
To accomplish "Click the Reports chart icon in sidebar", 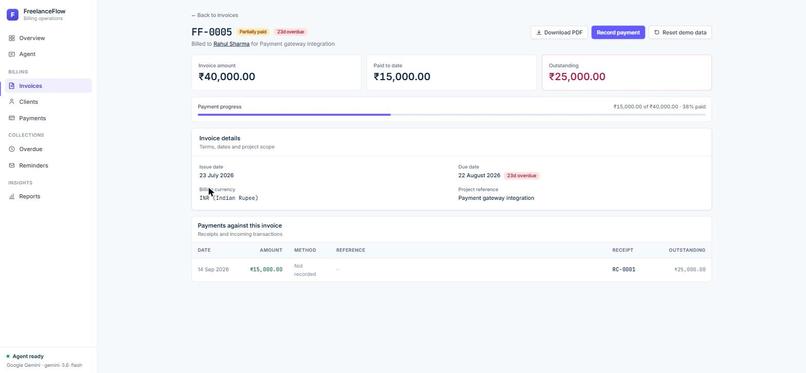I will (x=12, y=196).
